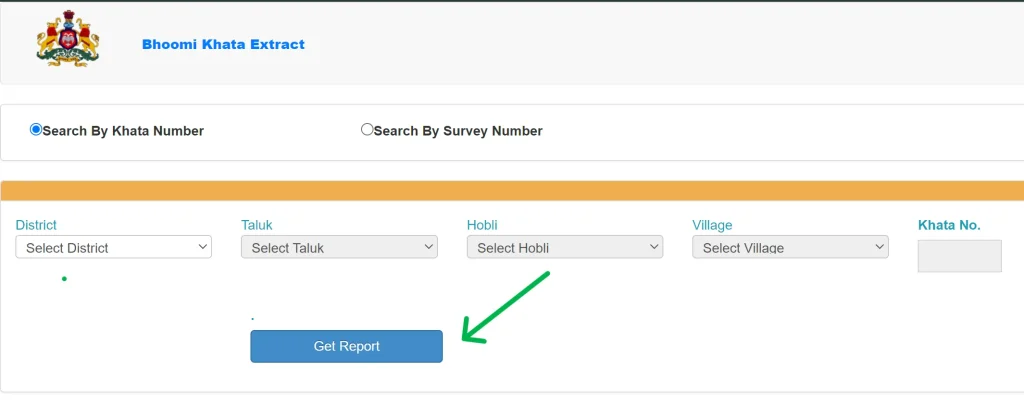
Task: Click the orange header bar above the form
Action: click(x=512, y=191)
